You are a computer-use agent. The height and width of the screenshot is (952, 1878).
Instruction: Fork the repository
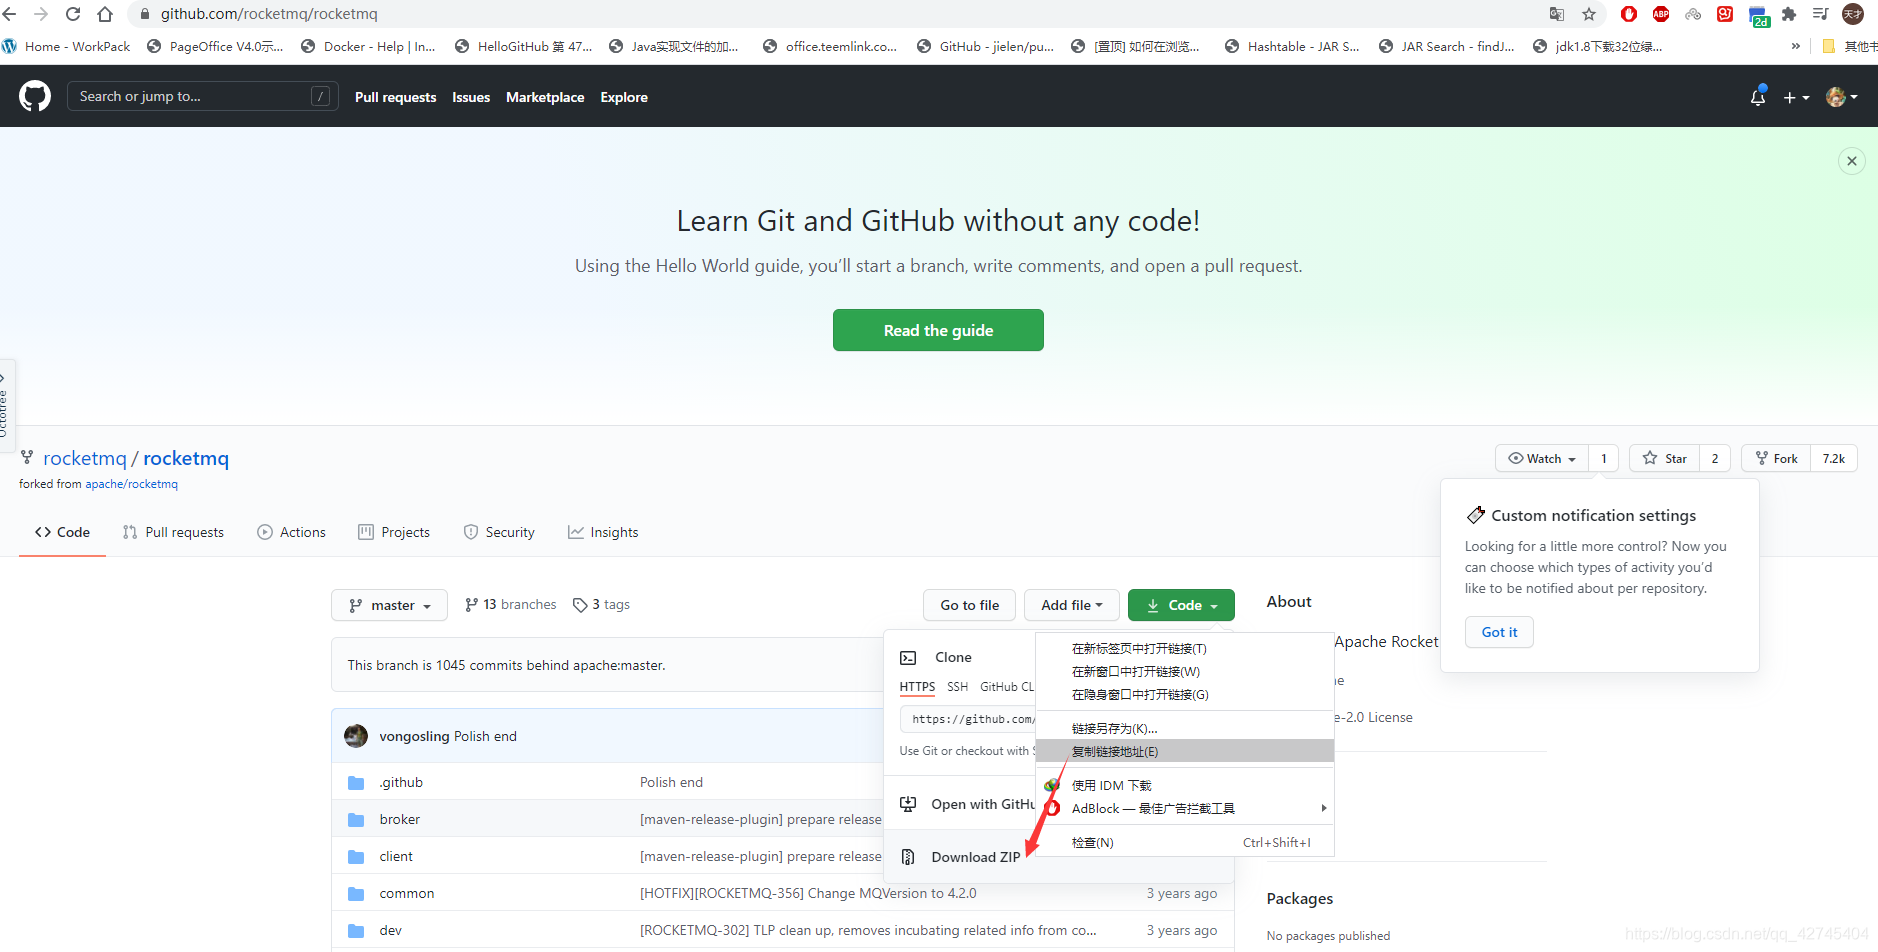click(x=1776, y=458)
